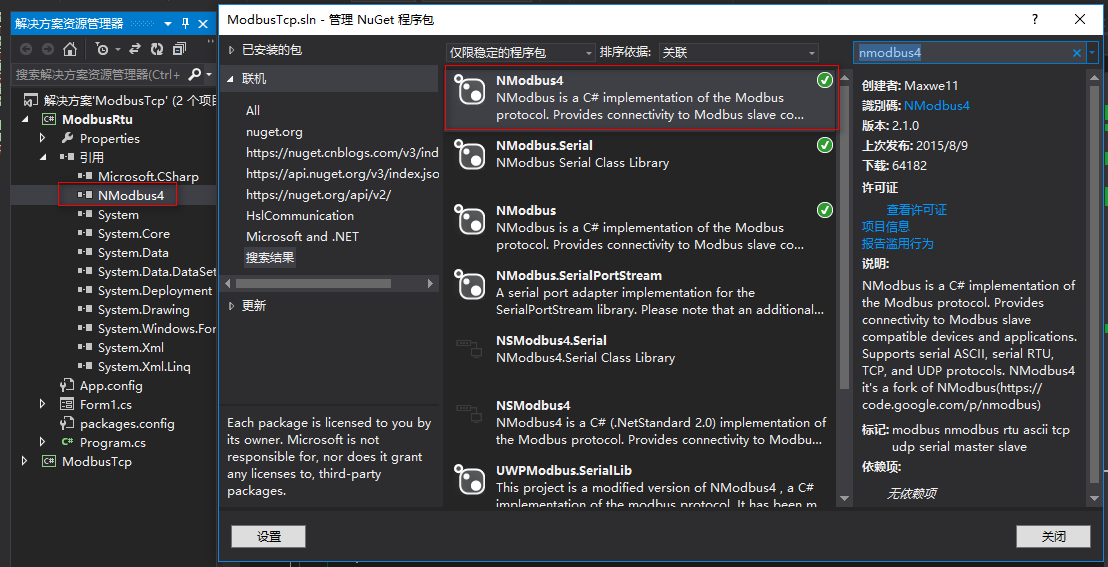1108x567 pixels.
Task: Click green installed checkmark beside NModbus.Serial
Action: [825, 146]
